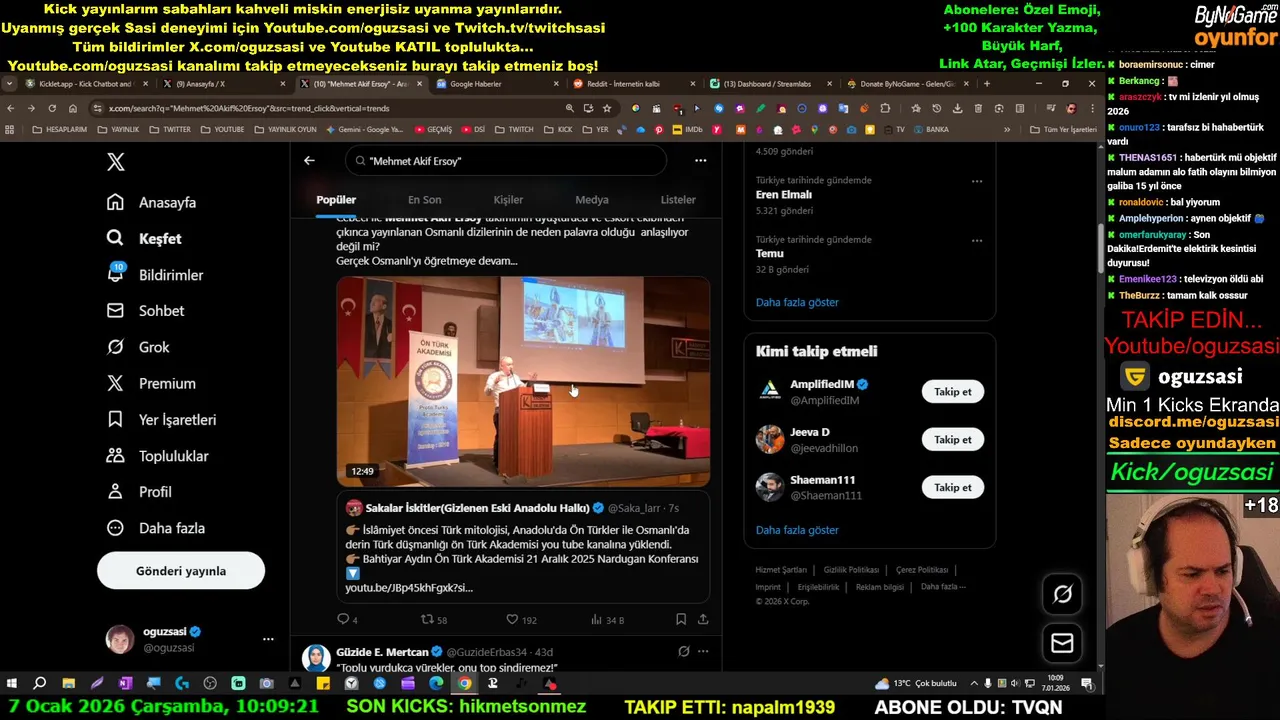
Task: Switch to Medya tab
Action: tap(592, 199)
